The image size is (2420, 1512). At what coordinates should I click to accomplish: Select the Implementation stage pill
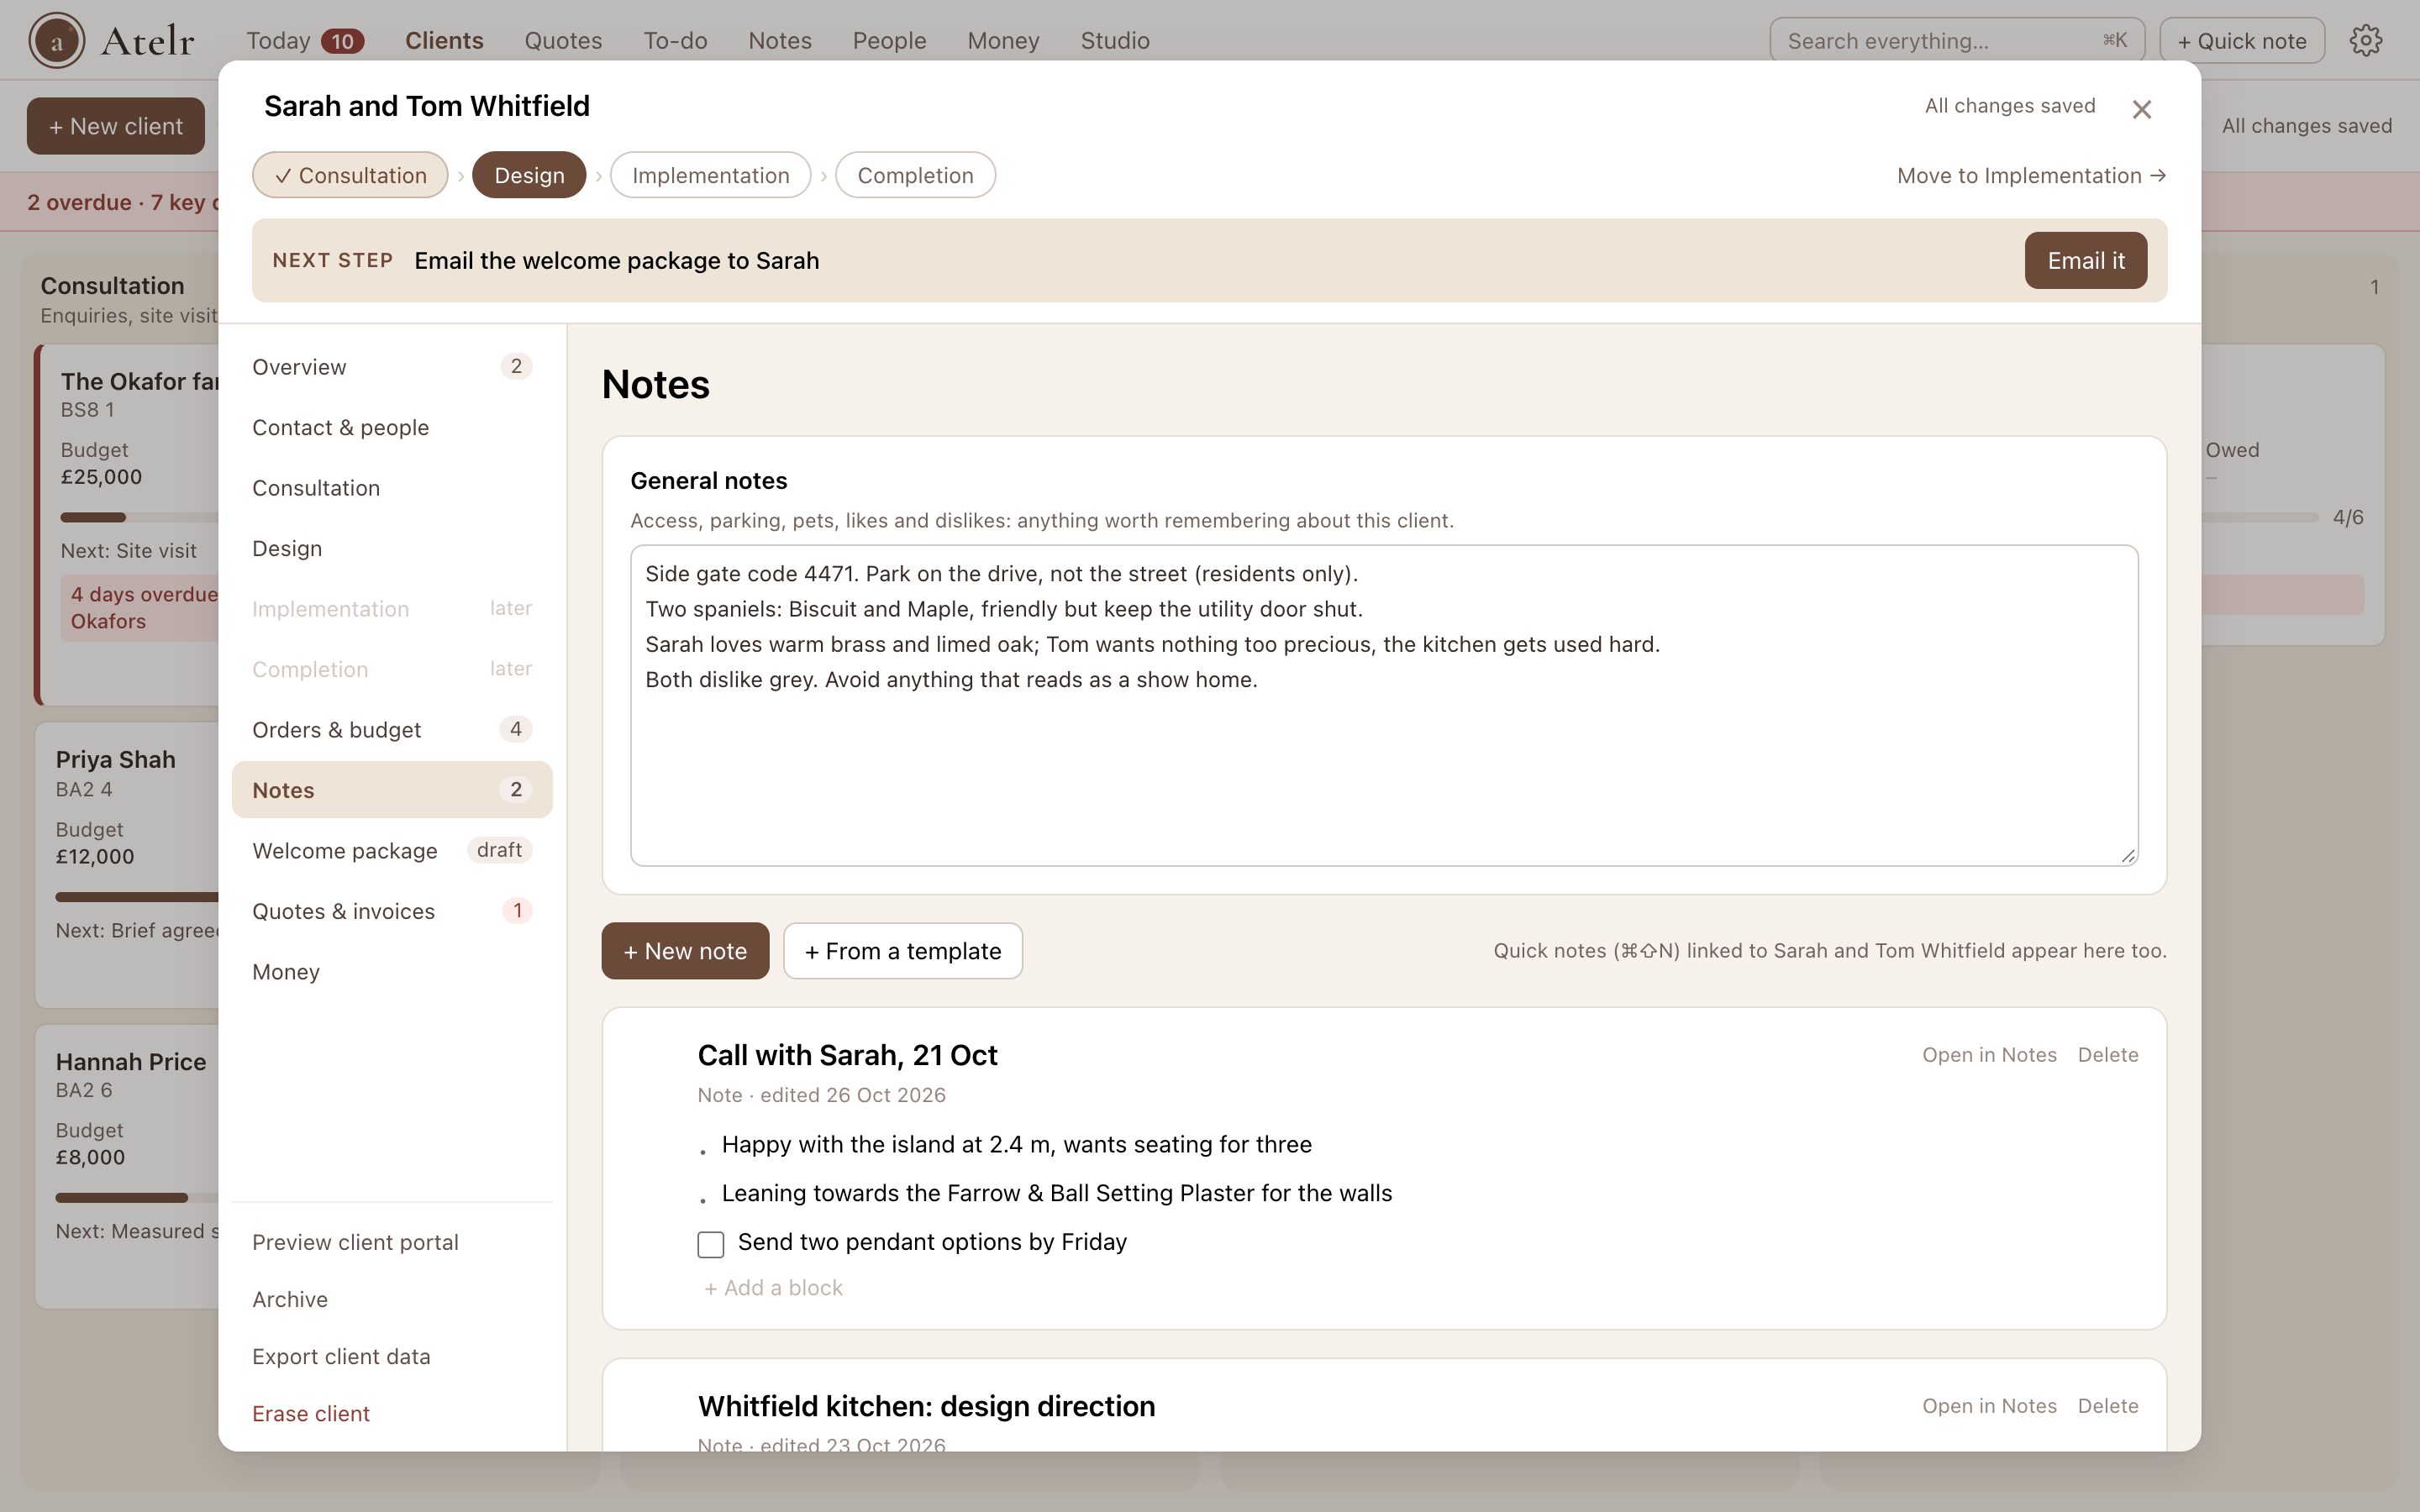click(710, 175)
